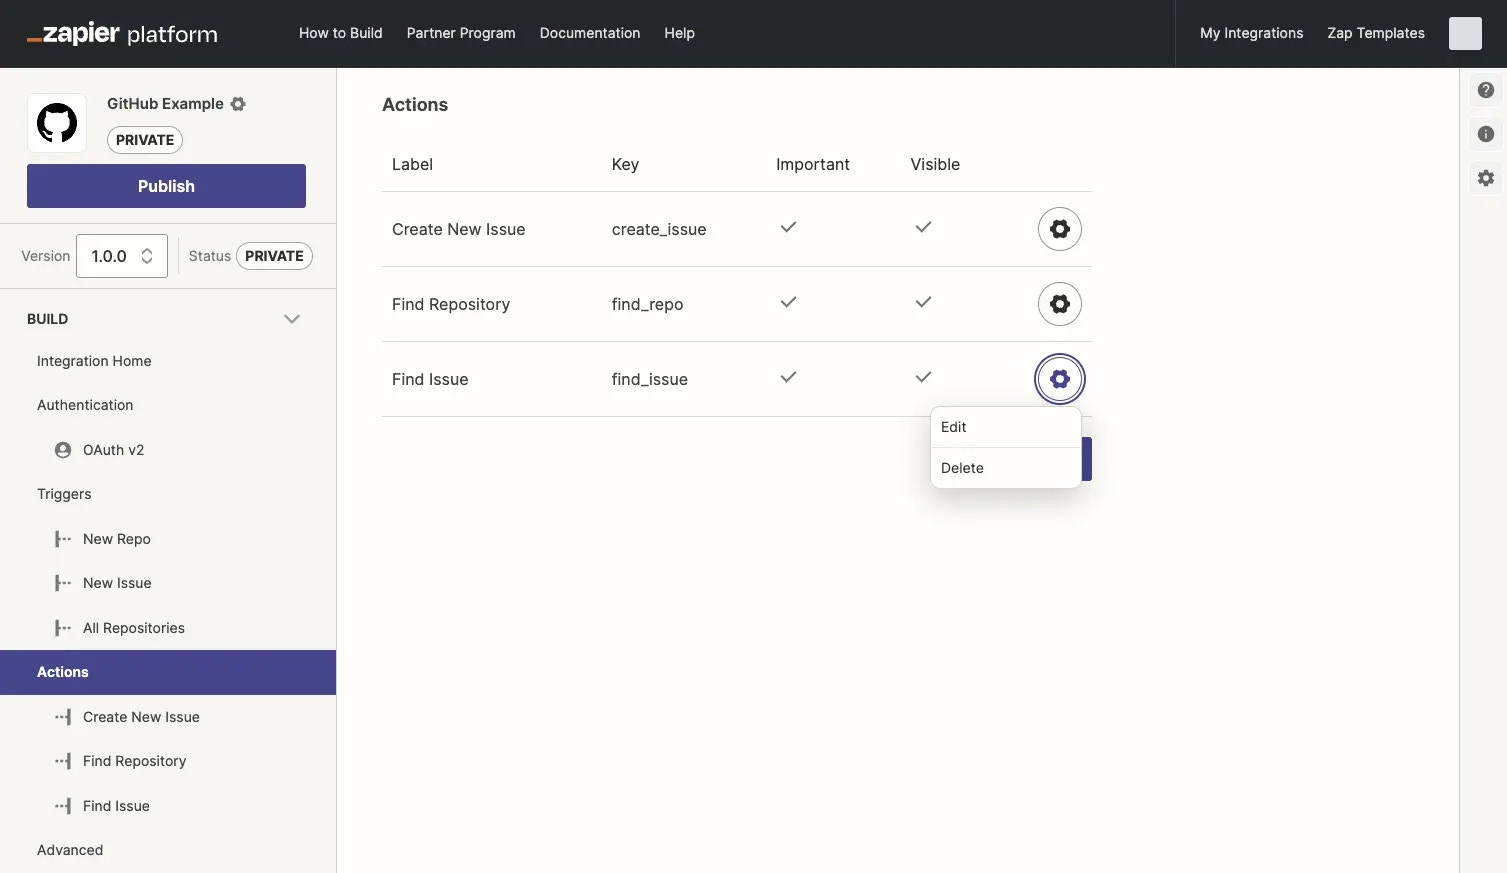Image resolution: width=1507 pixels, height=873 pixels.
Task: Open the gear menu for Create New Issue
Action: pos(1060,229)
